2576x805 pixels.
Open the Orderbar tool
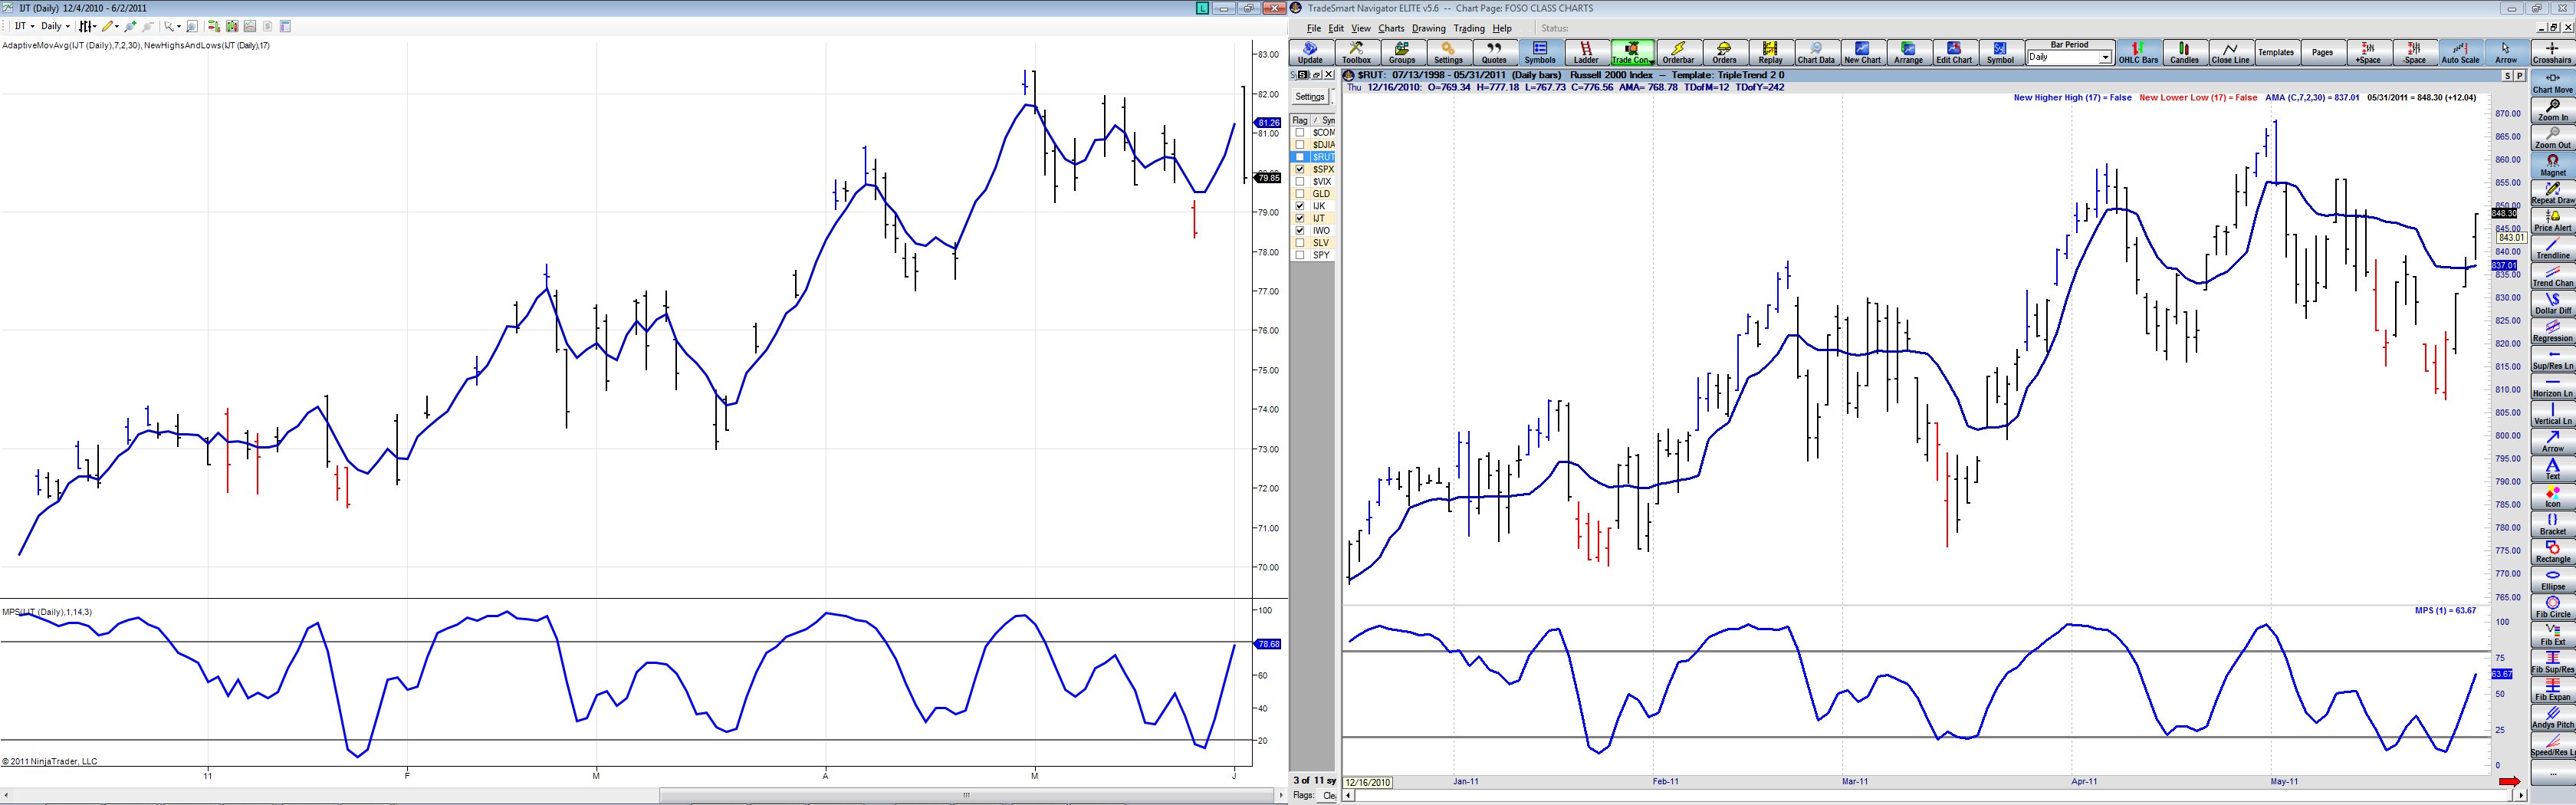pos(1678,52)
